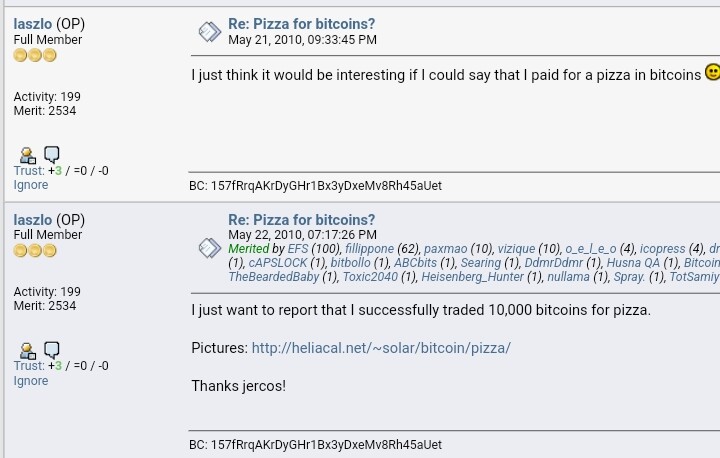Click green Merited link in second post
The image size is (720, 458).
[248, 249]
